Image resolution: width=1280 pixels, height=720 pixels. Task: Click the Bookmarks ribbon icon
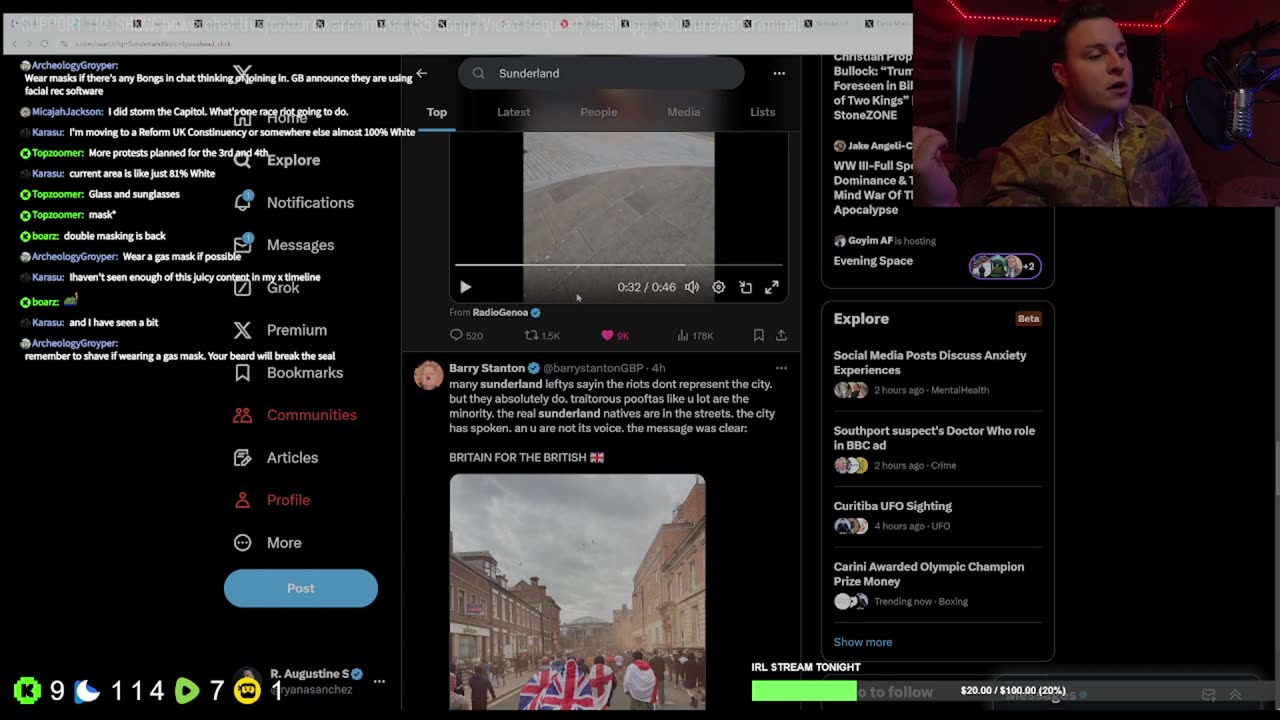point(242,372)
